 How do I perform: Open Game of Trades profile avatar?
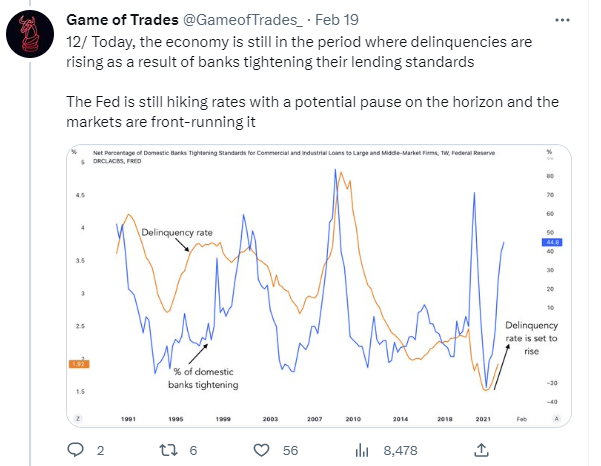point(30,38)
